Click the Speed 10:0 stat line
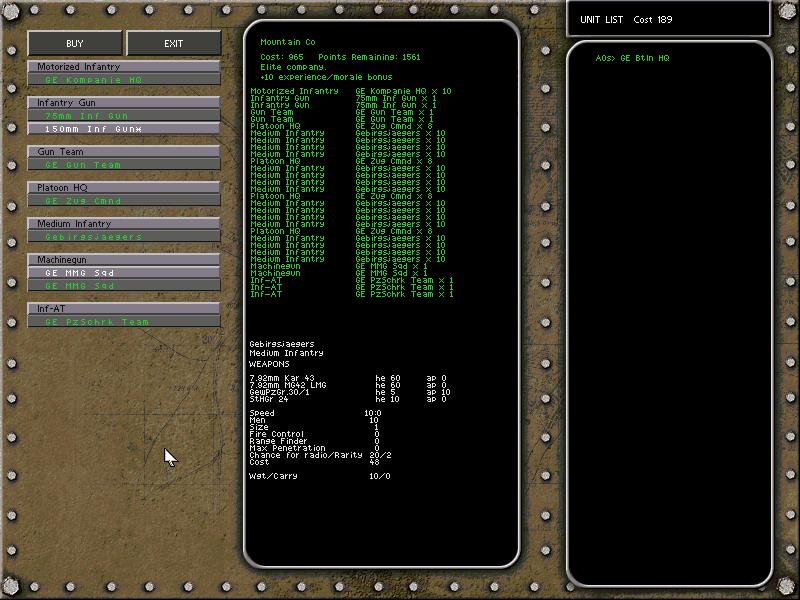This screenshot has width=800, height=600. 315,413
